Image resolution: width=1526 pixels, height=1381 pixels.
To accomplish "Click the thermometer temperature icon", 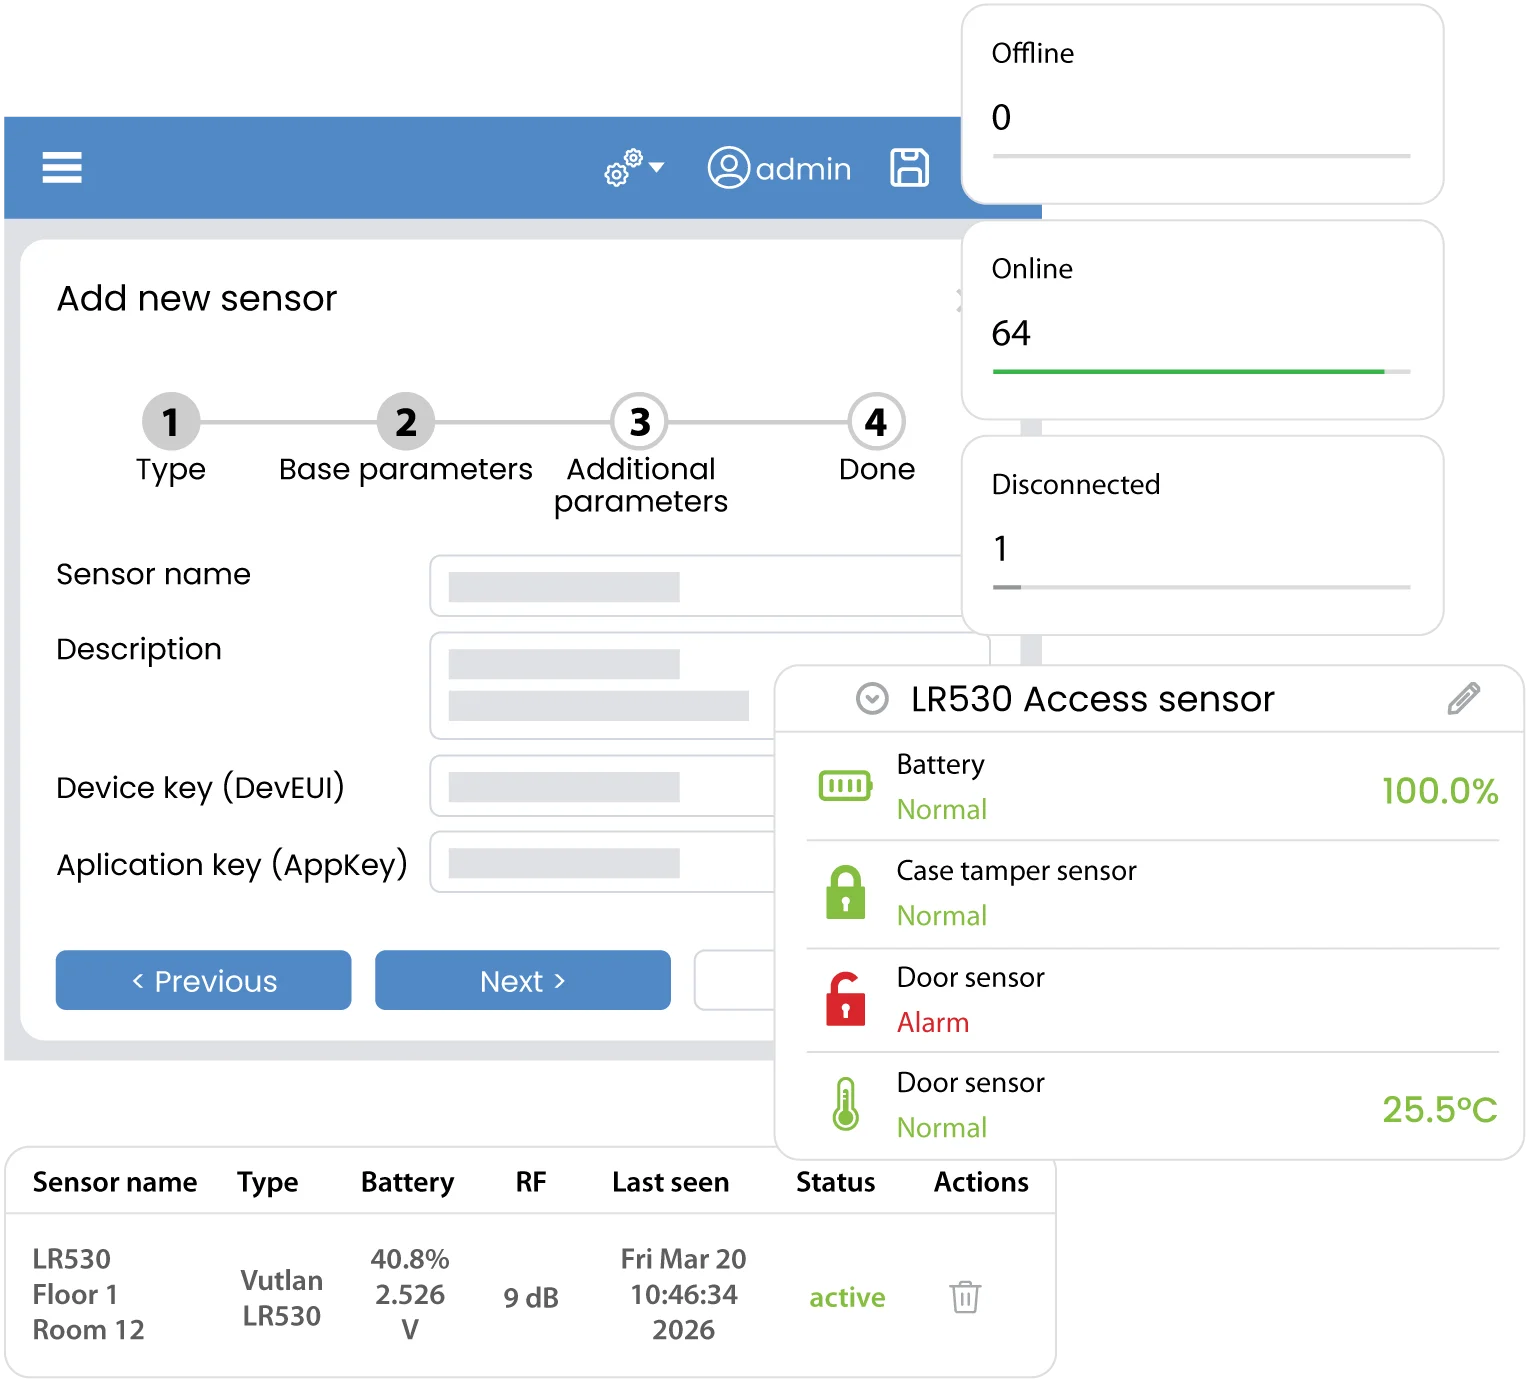I will point(845,1104).
